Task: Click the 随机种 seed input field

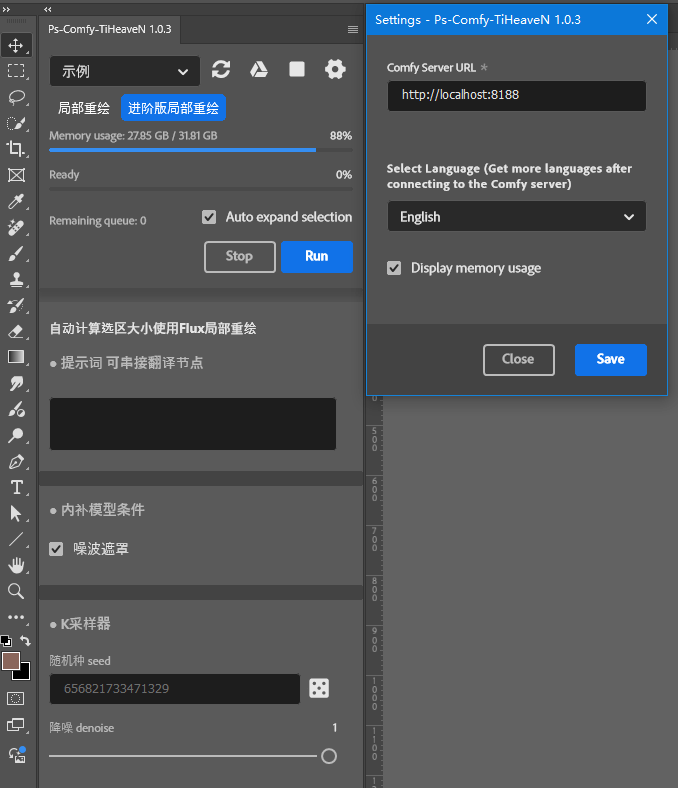Action: pyautogui.click(x=175, y=688)
